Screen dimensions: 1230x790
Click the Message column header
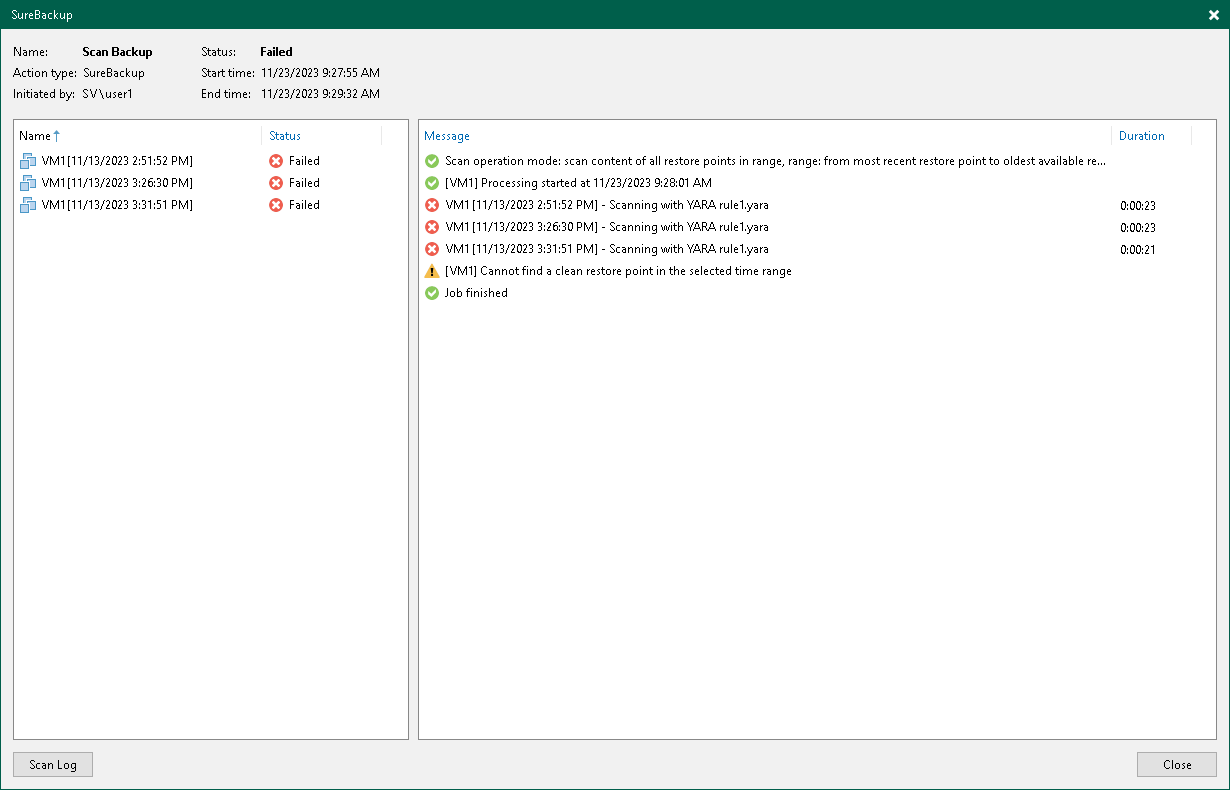447,136
